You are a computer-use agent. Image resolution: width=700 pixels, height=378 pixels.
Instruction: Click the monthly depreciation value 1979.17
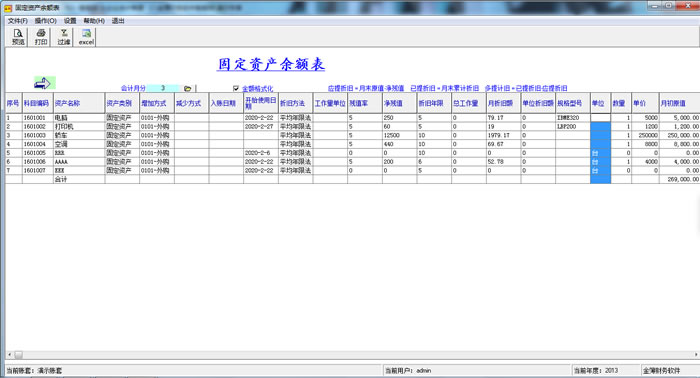pos(503,135)
